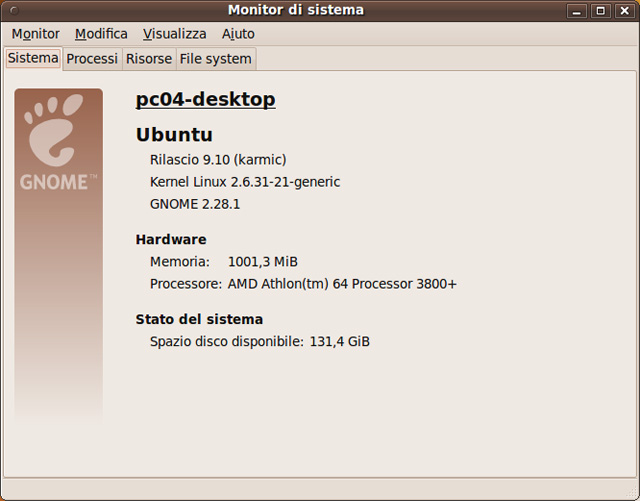
Task: Open the Aiuto menu
Action: coord(238,34)
